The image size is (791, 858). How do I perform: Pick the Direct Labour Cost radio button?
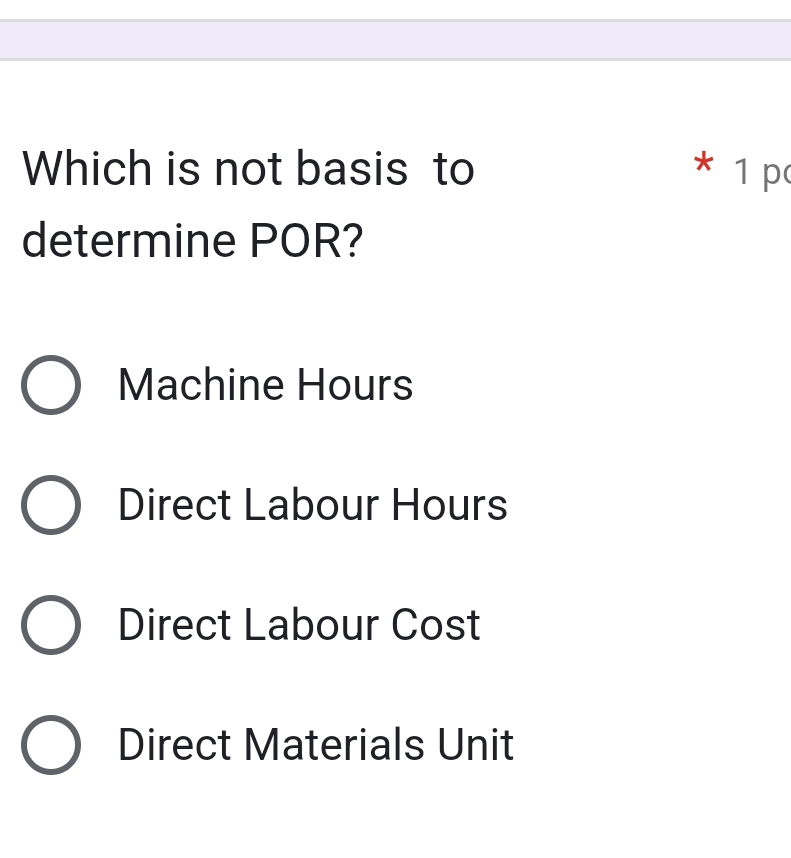50,625
